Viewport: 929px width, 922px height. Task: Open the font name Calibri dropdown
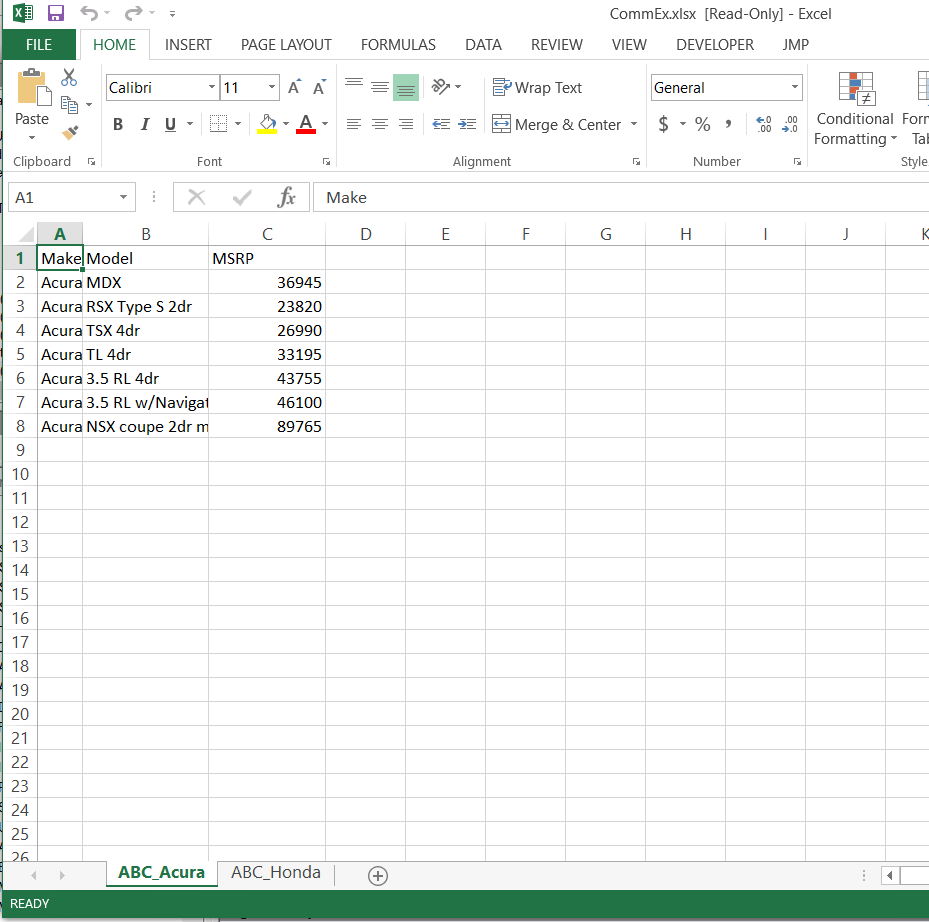pos(212,88)
